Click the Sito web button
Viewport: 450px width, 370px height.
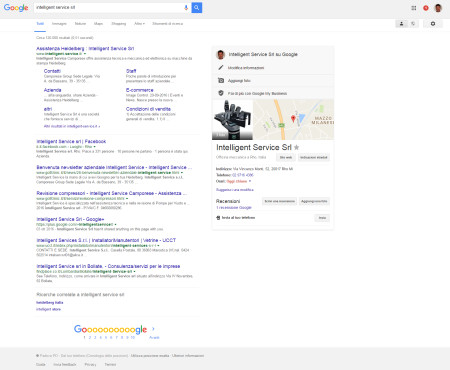coord(286,157)
